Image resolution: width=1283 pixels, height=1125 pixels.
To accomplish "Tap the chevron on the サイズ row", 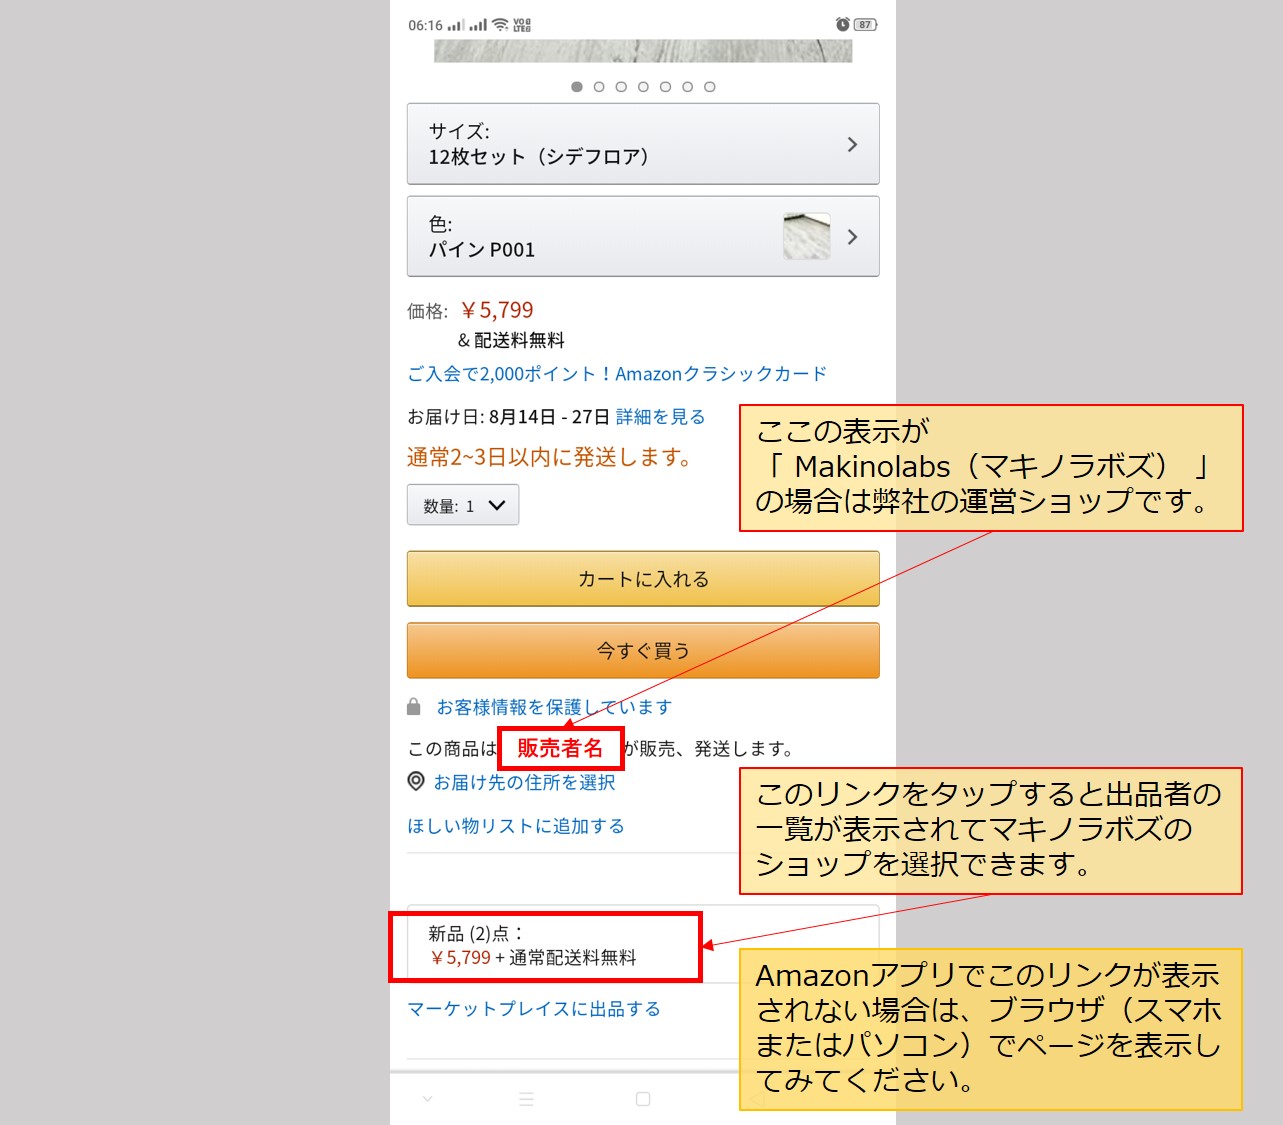I will 852,145.
